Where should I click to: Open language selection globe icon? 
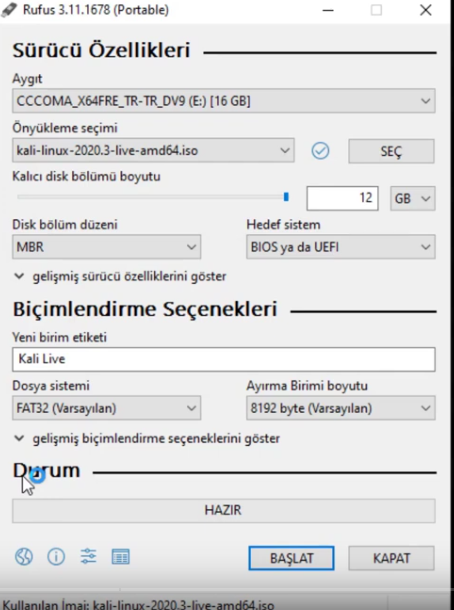coord(24,557)
